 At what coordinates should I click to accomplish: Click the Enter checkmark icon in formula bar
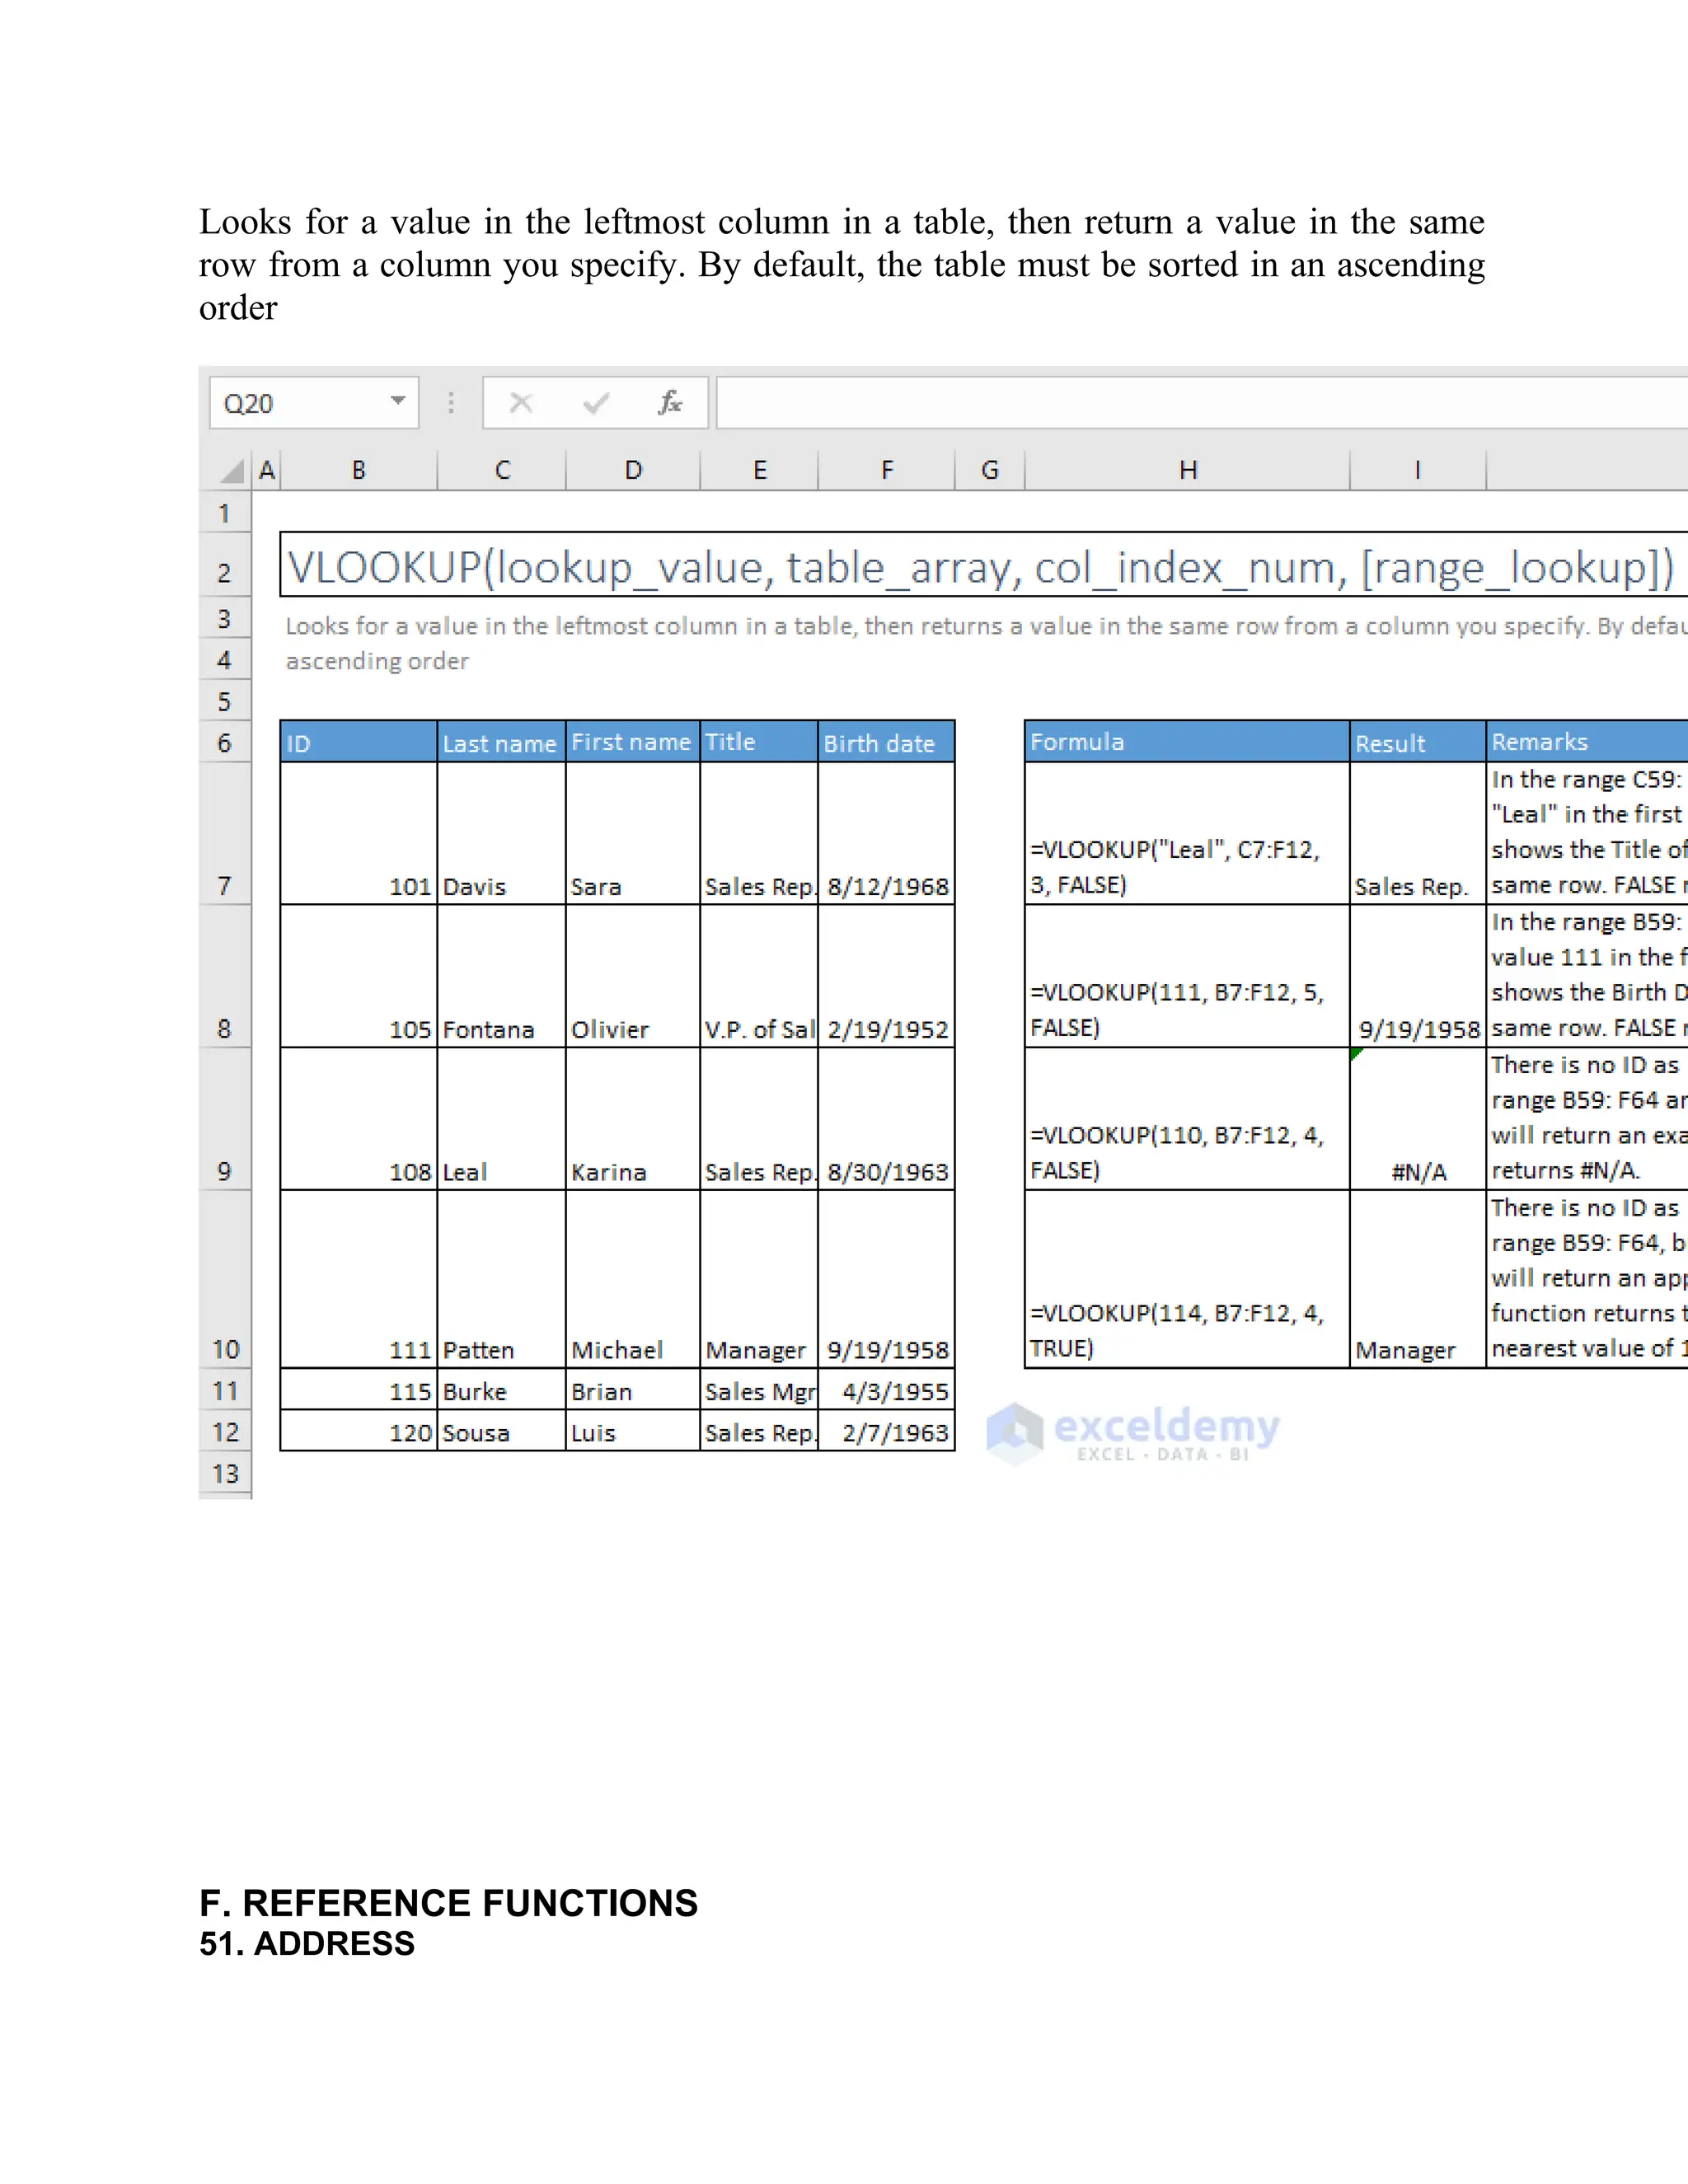pos(596,403)
